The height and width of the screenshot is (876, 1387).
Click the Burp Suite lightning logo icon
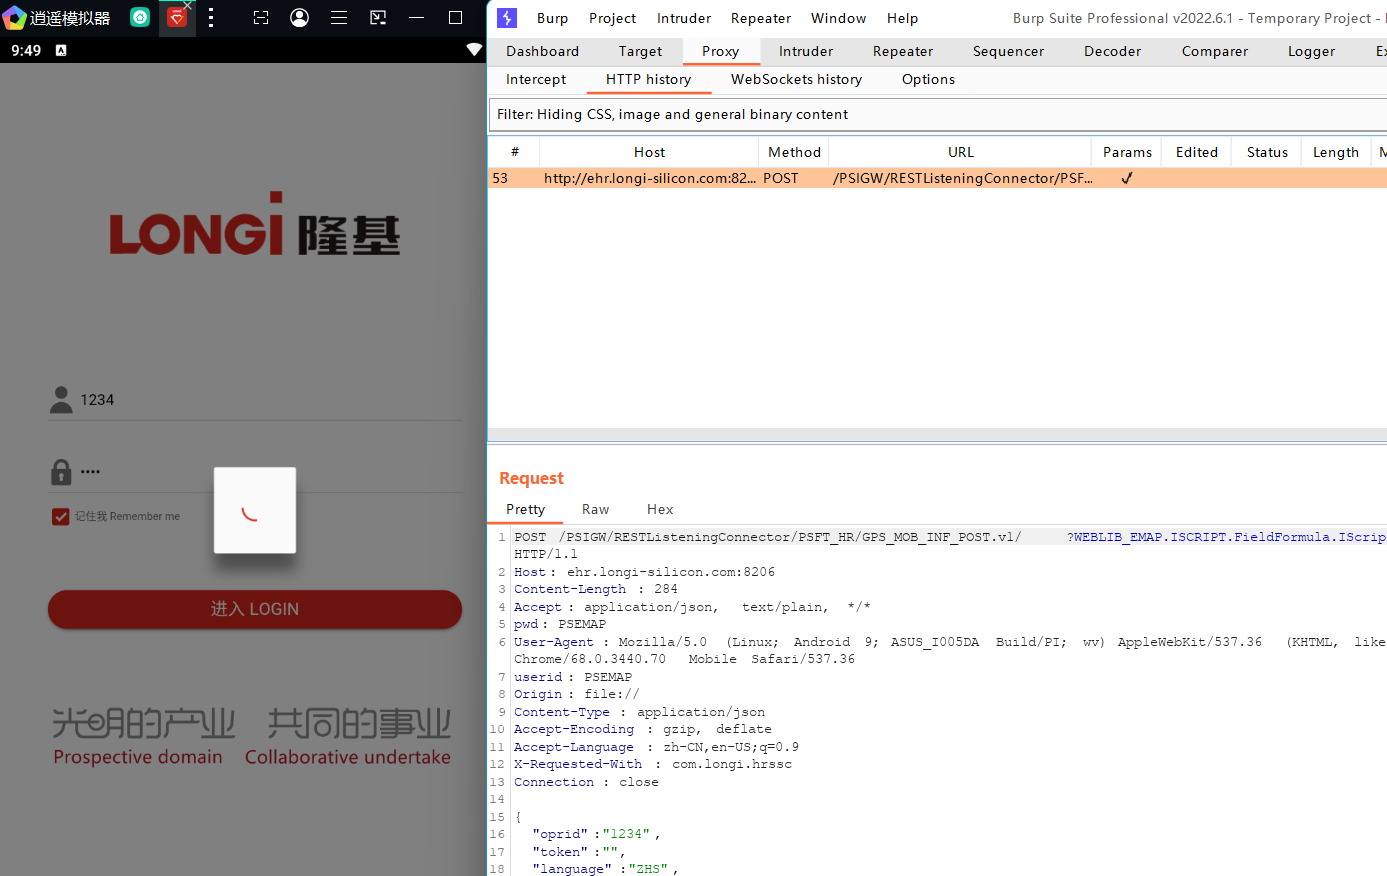click(x=507, y=18)
